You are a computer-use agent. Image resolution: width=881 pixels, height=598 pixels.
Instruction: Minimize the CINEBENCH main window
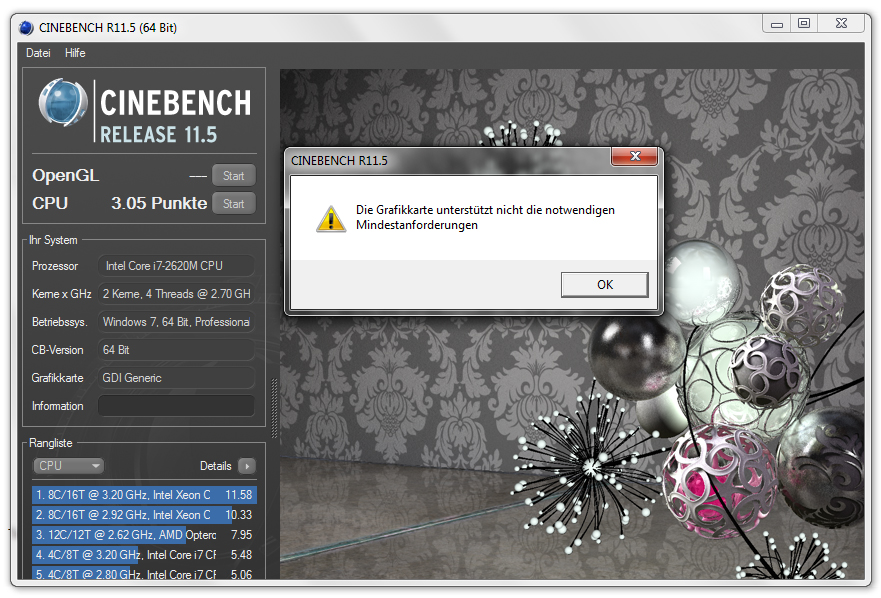click(777, 24)
